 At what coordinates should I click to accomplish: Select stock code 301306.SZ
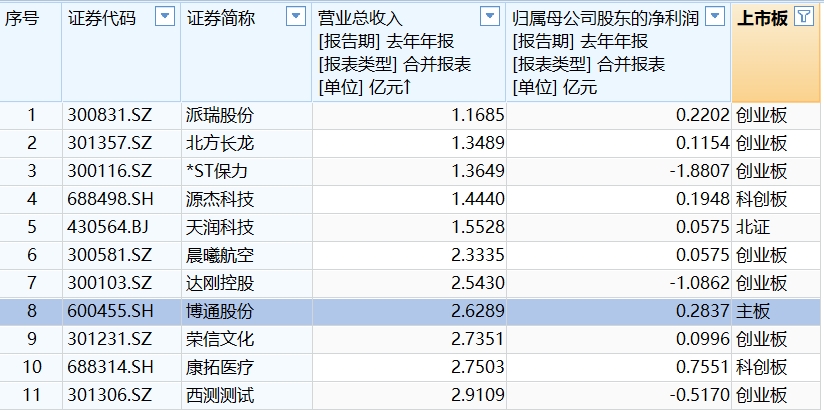coord(109,395)
